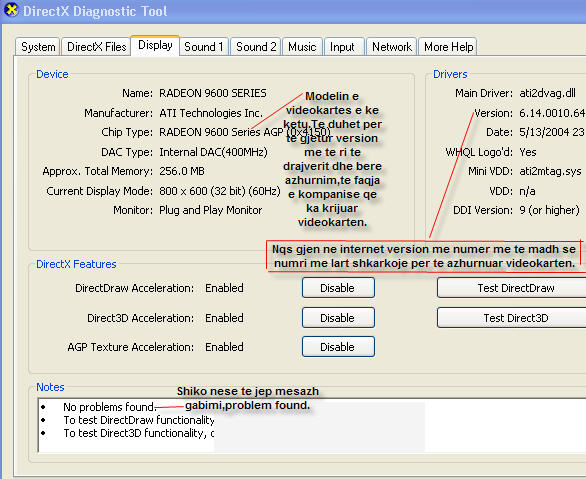Image resolution: width=586 pixels, height=479 pixels.
Task: Open the Sound 1 tab
Action: pyautogui.click(x=204, y=47)
